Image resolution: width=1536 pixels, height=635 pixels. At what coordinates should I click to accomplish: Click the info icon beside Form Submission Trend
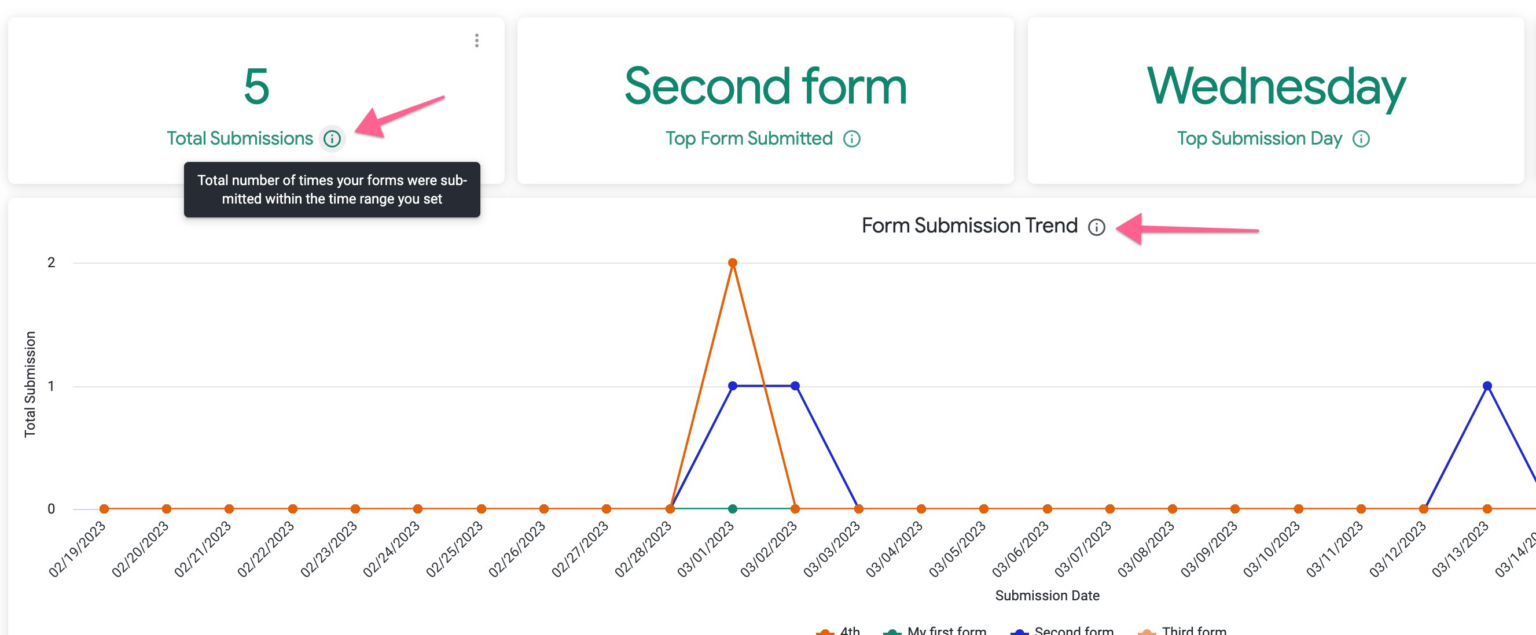pyautogui.click(x=1097, y=227)
